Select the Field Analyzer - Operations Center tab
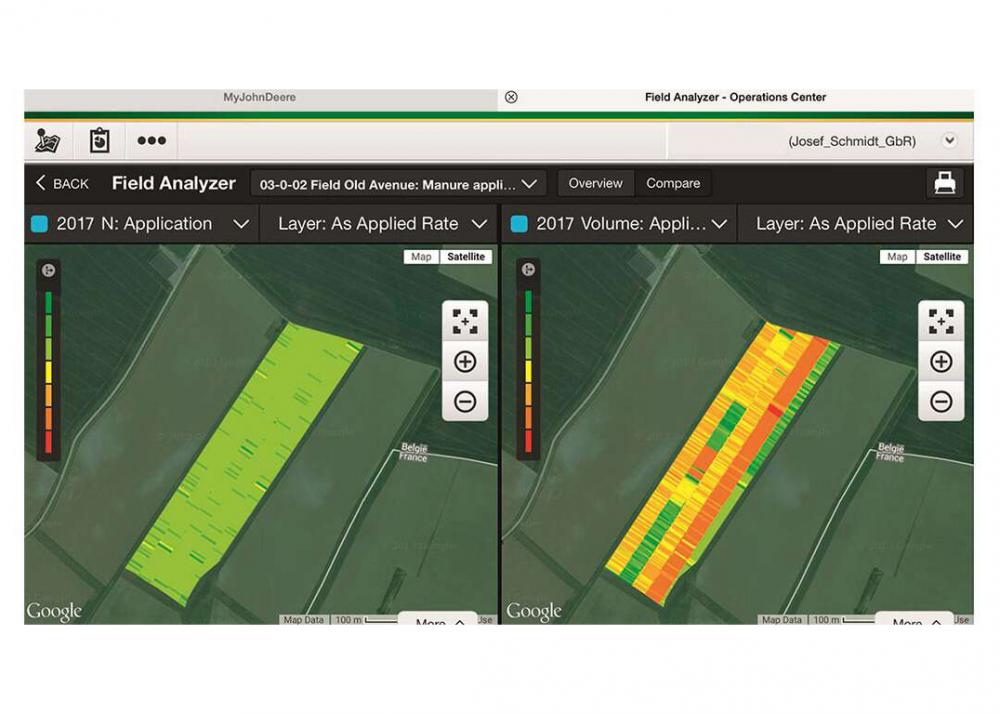Screen dimensions: 1000x714 click(735, 98)
